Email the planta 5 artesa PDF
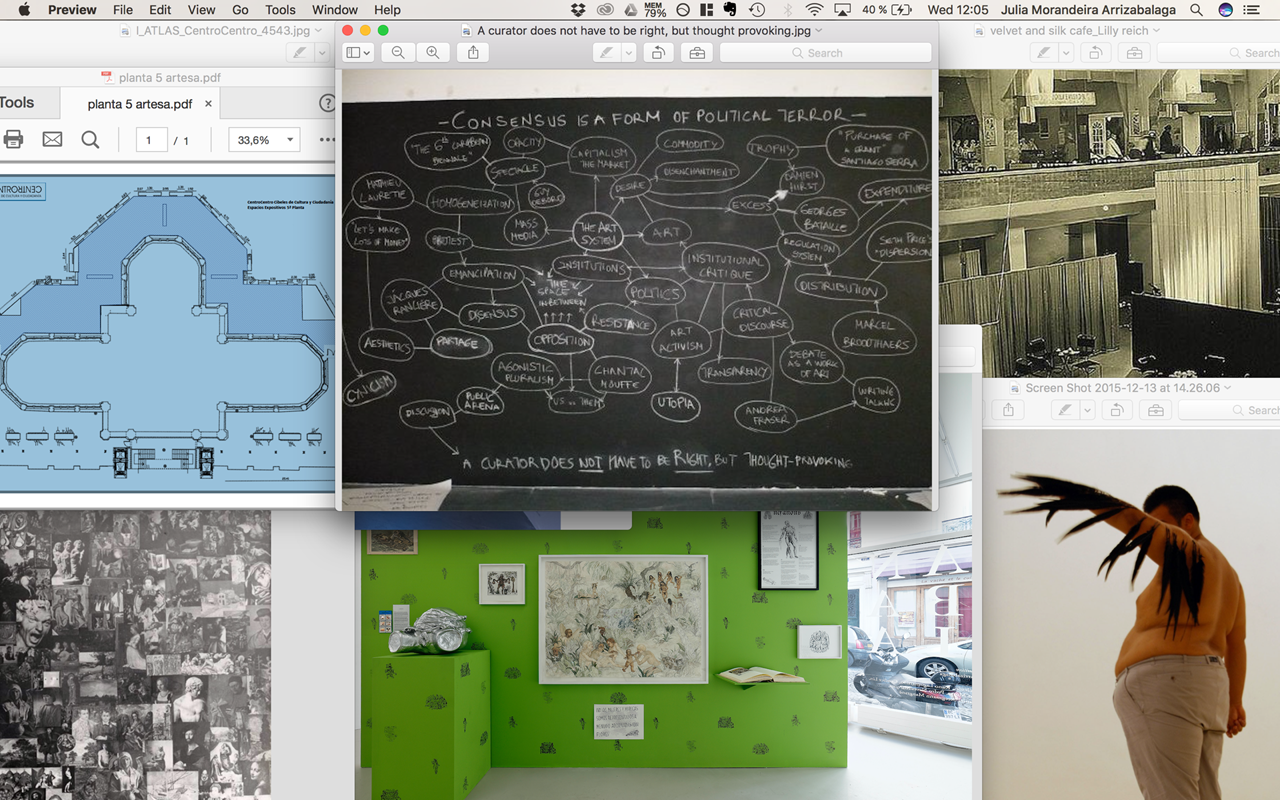The width and height of the screenshot is (1280, 800). 52,140
